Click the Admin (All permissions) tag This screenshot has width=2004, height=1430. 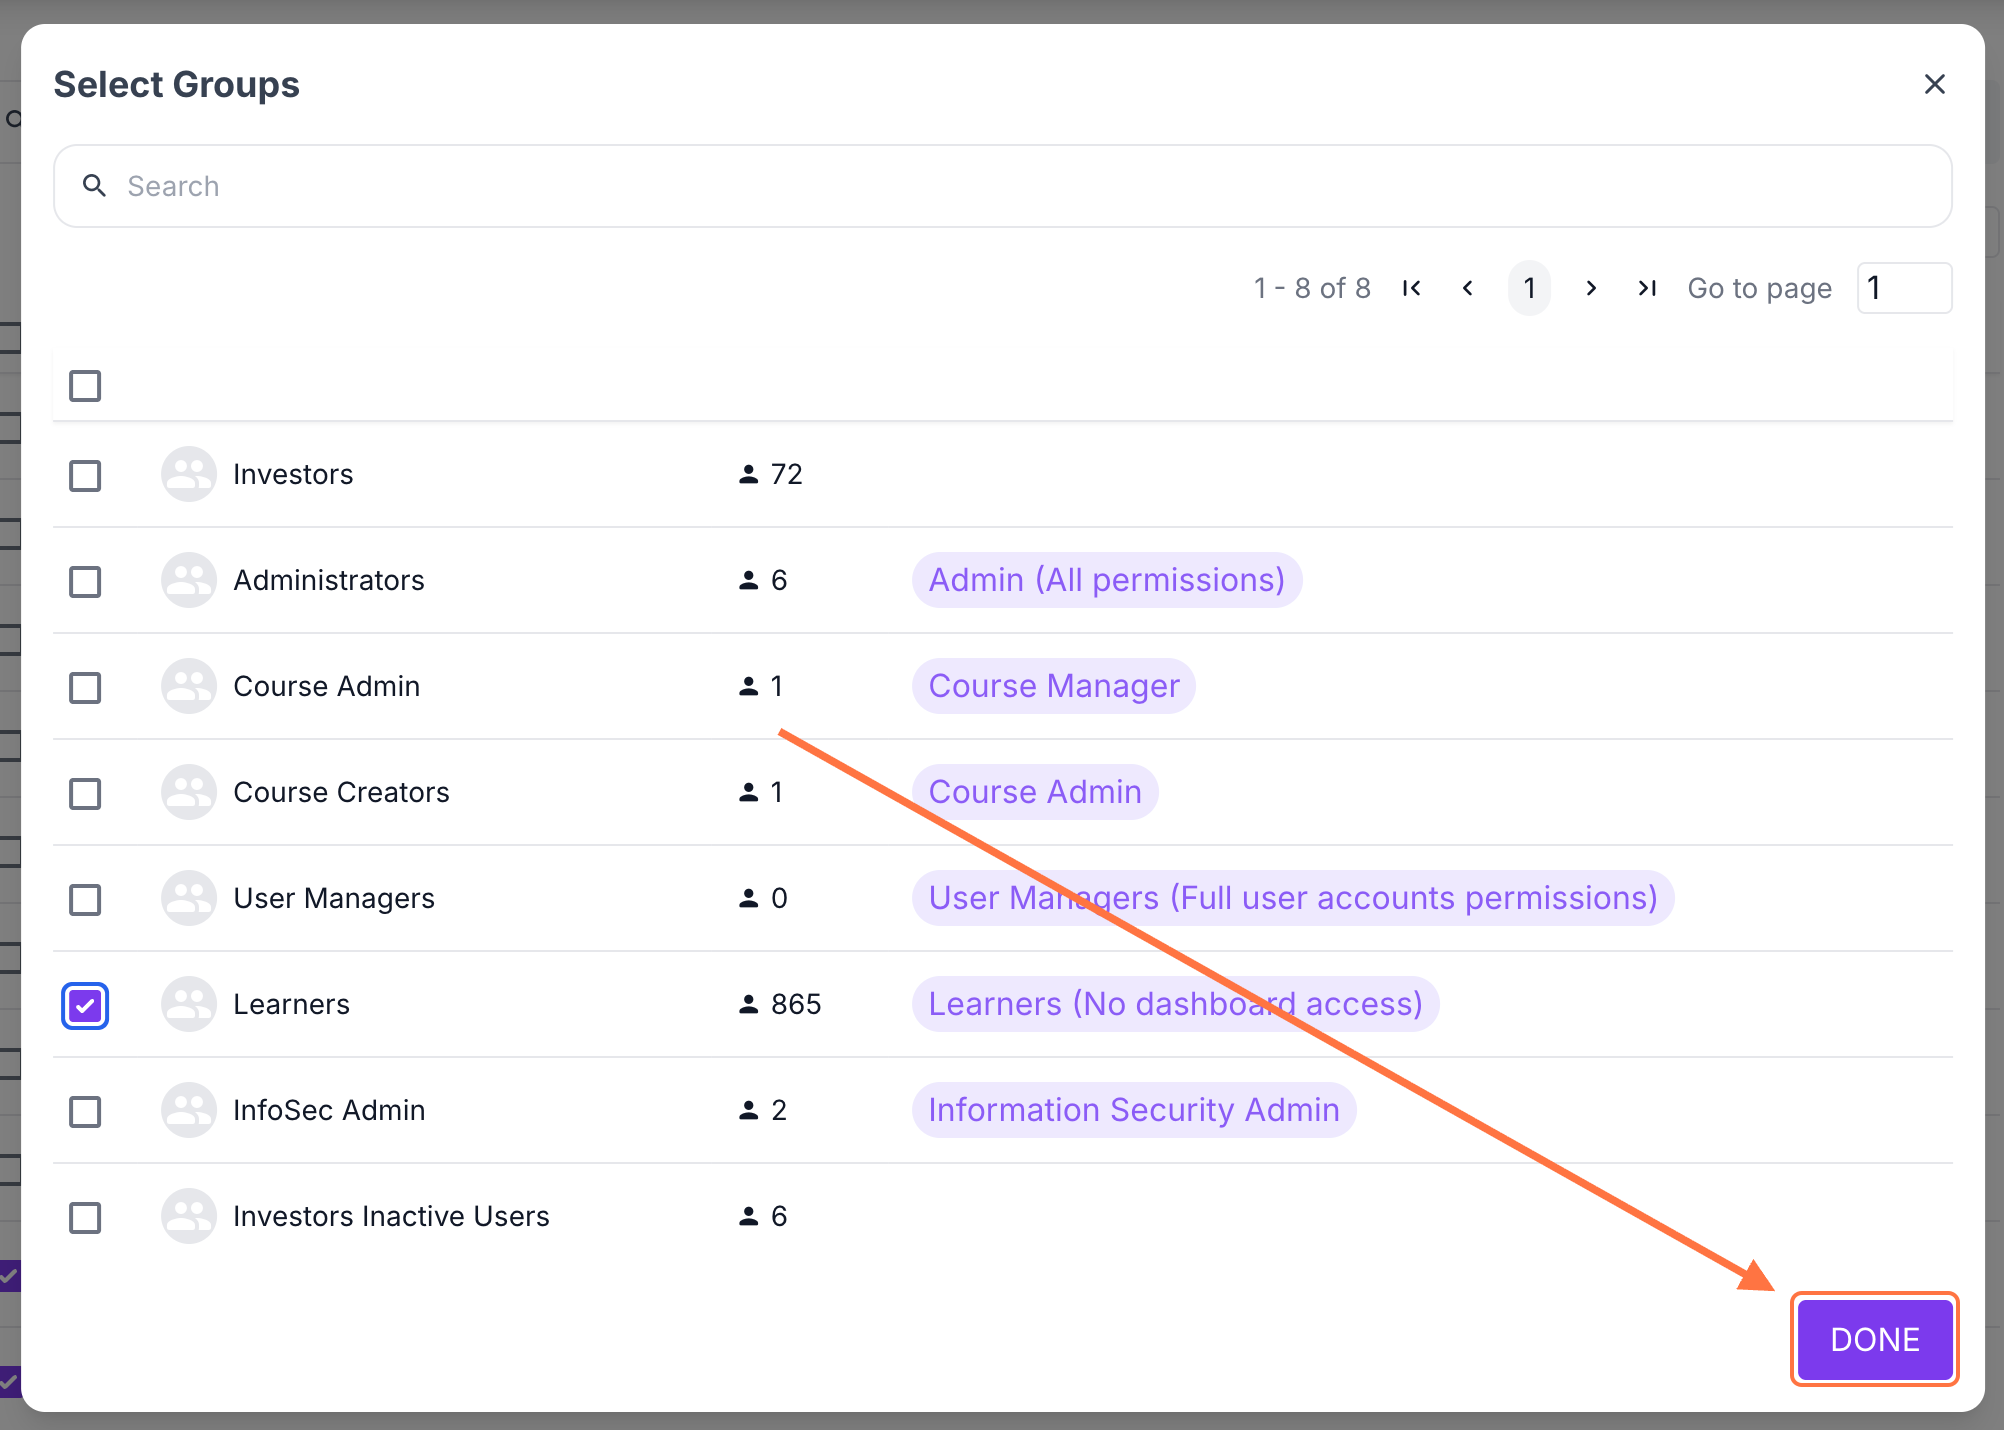1106,580
